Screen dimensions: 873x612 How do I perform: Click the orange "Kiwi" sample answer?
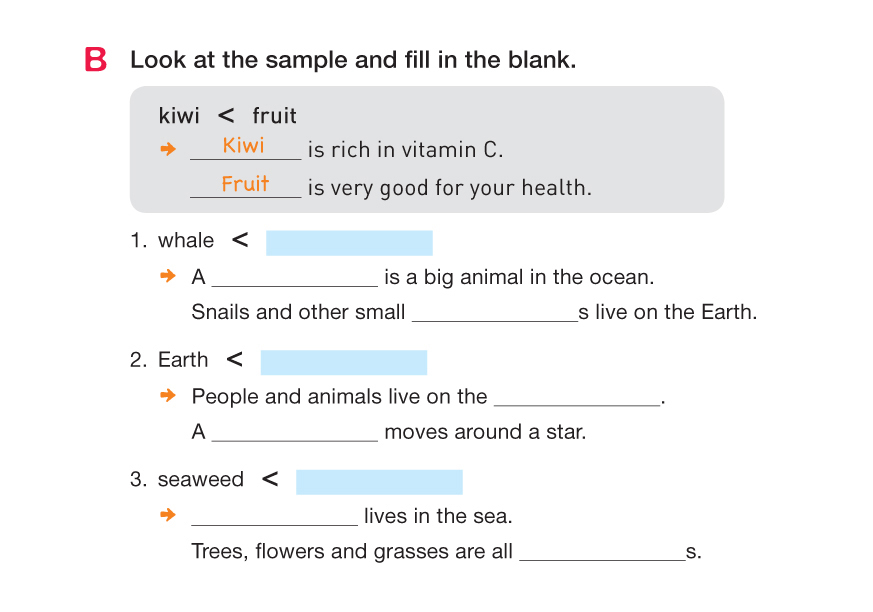(x=244, y=146)
